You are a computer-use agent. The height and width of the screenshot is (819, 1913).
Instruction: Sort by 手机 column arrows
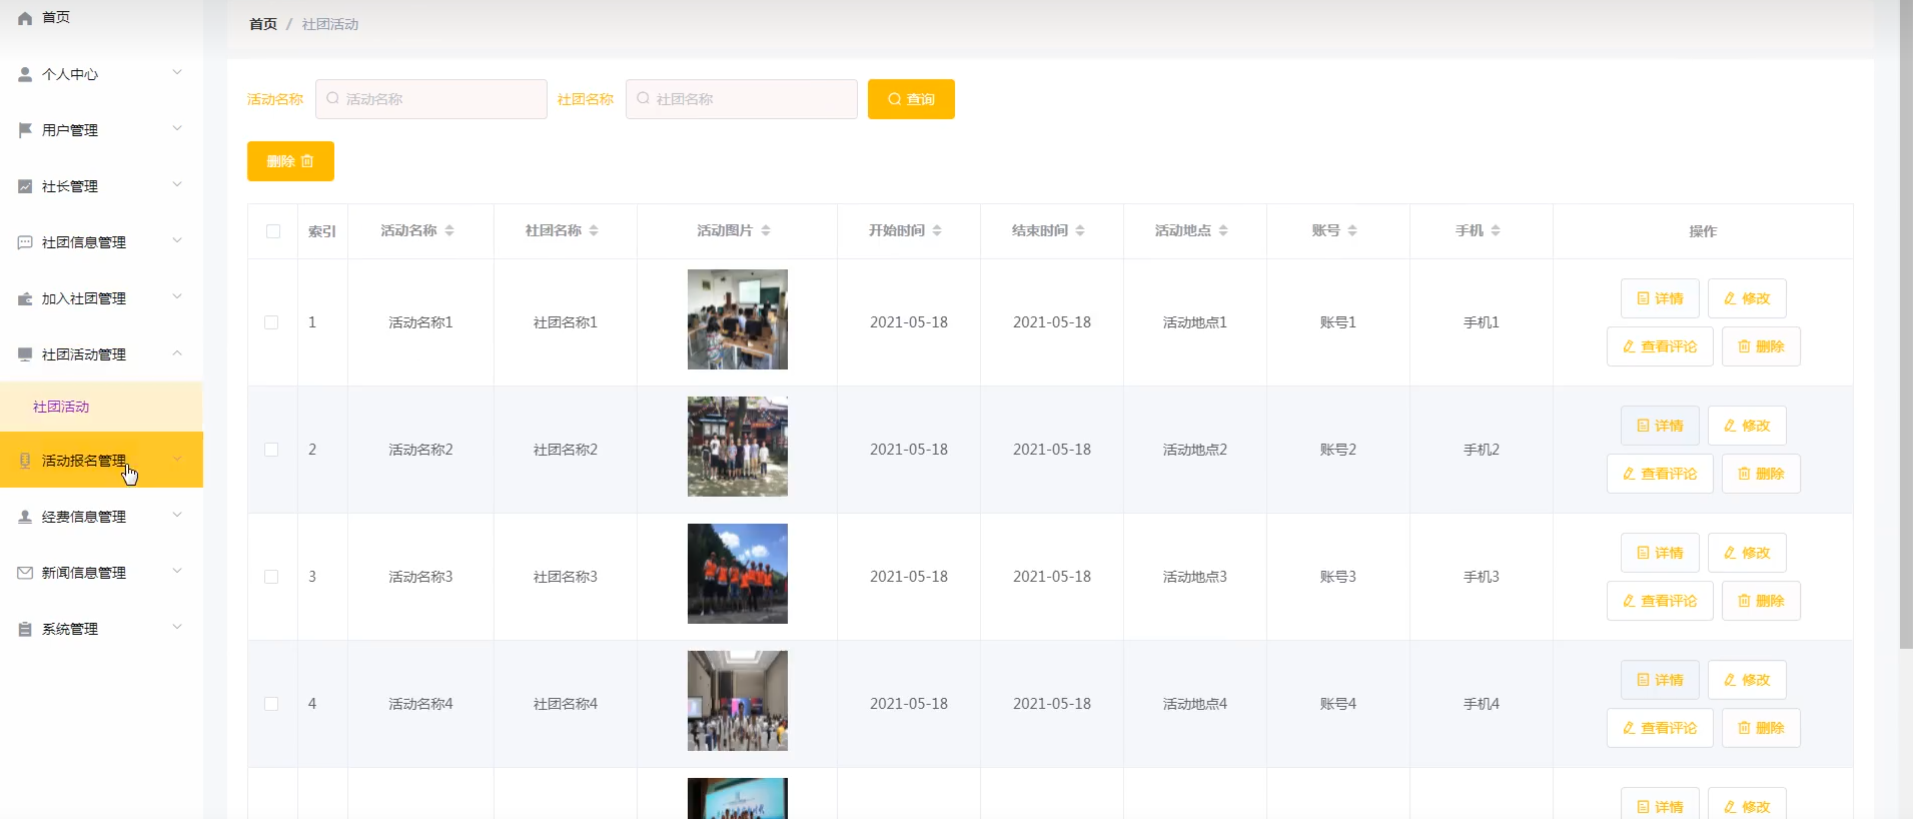click(x=1495, y=230)
